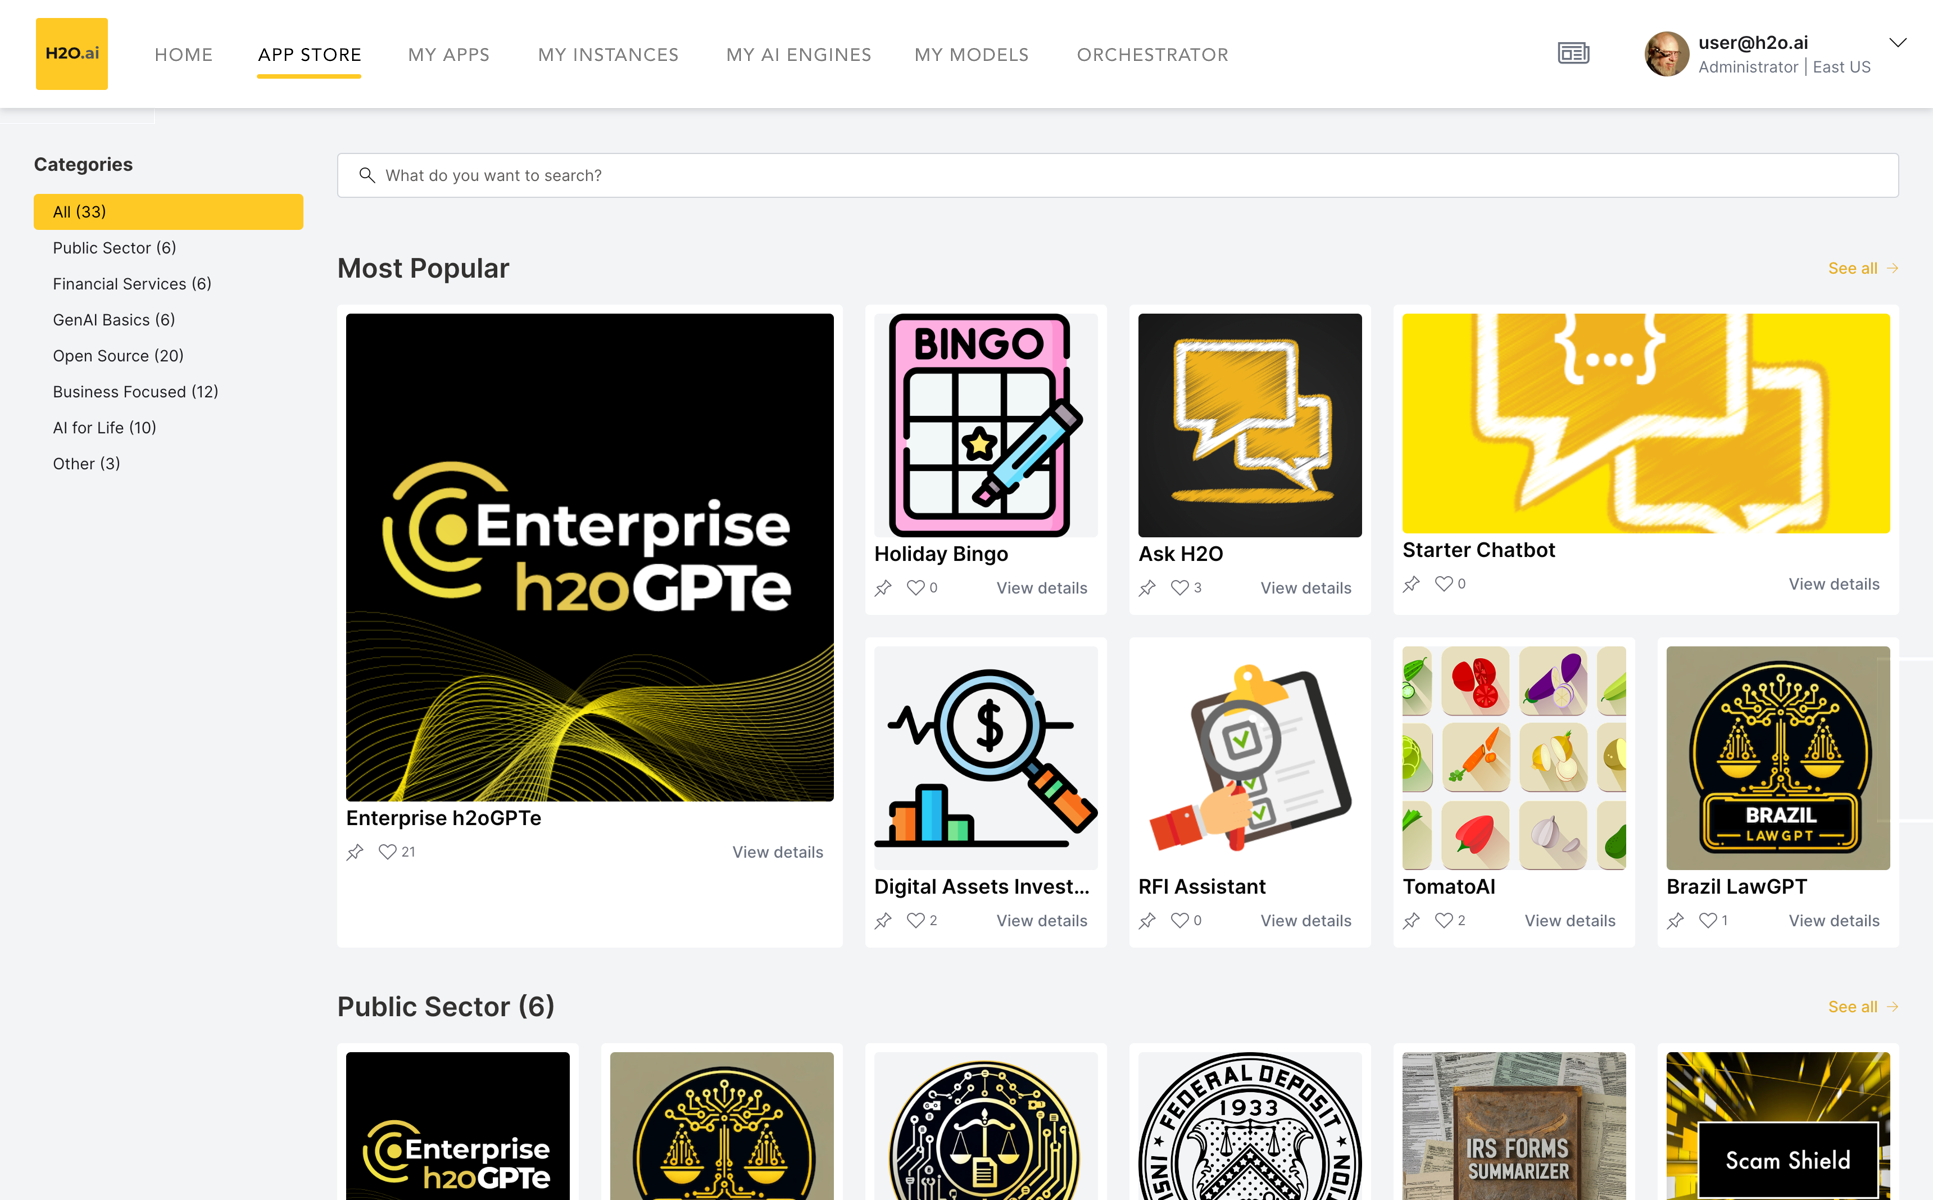This screenshot has width=1933, height=1200.
Task: View details of Ask H2O
Action: coord(1305,588)
